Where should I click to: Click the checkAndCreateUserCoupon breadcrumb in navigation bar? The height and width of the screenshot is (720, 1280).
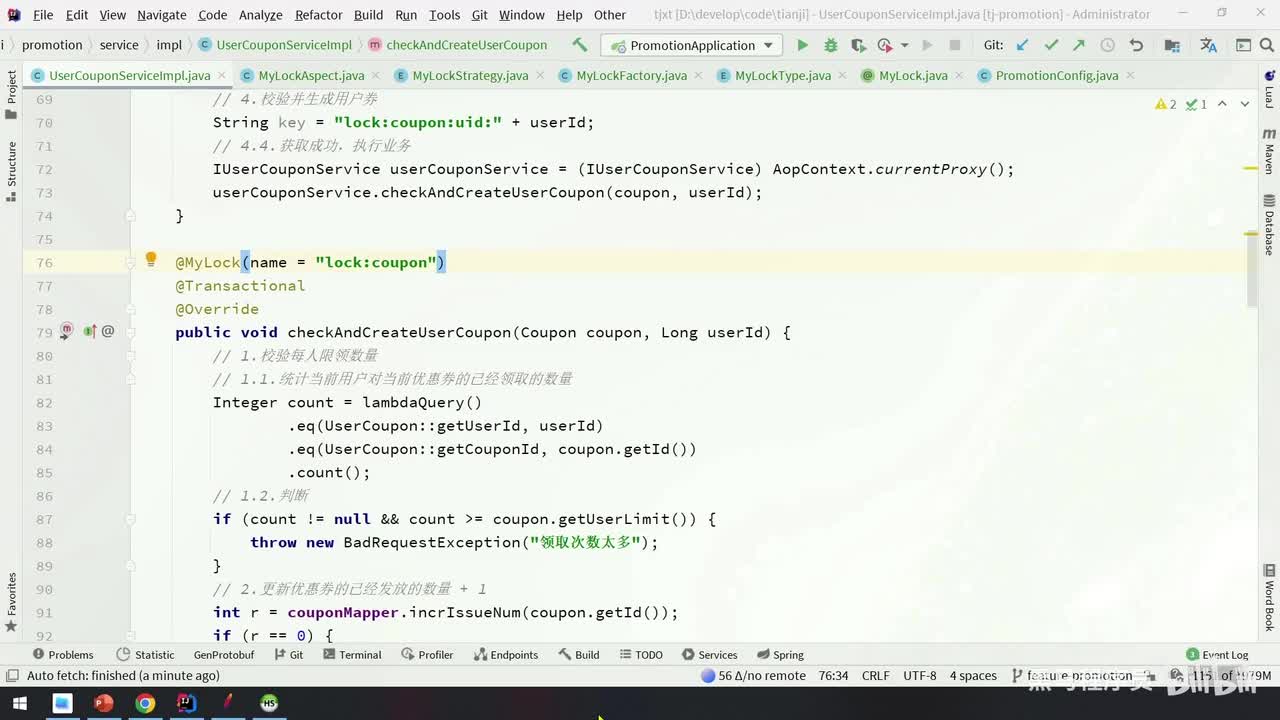[458, 45]
